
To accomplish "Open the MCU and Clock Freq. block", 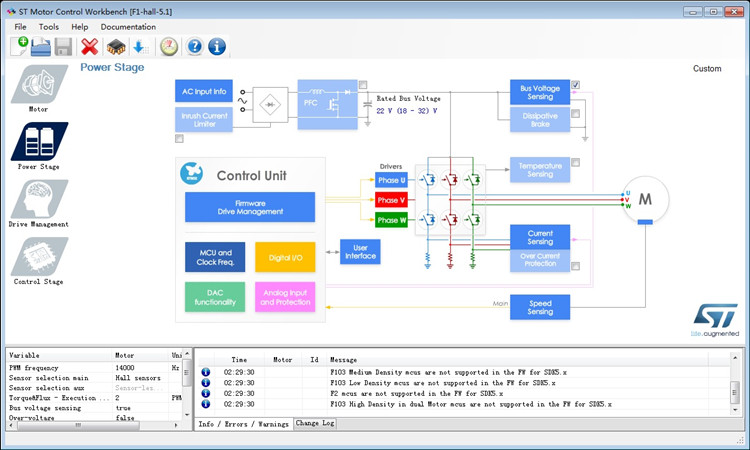I will pyautogui.click(x=215, y=257).
